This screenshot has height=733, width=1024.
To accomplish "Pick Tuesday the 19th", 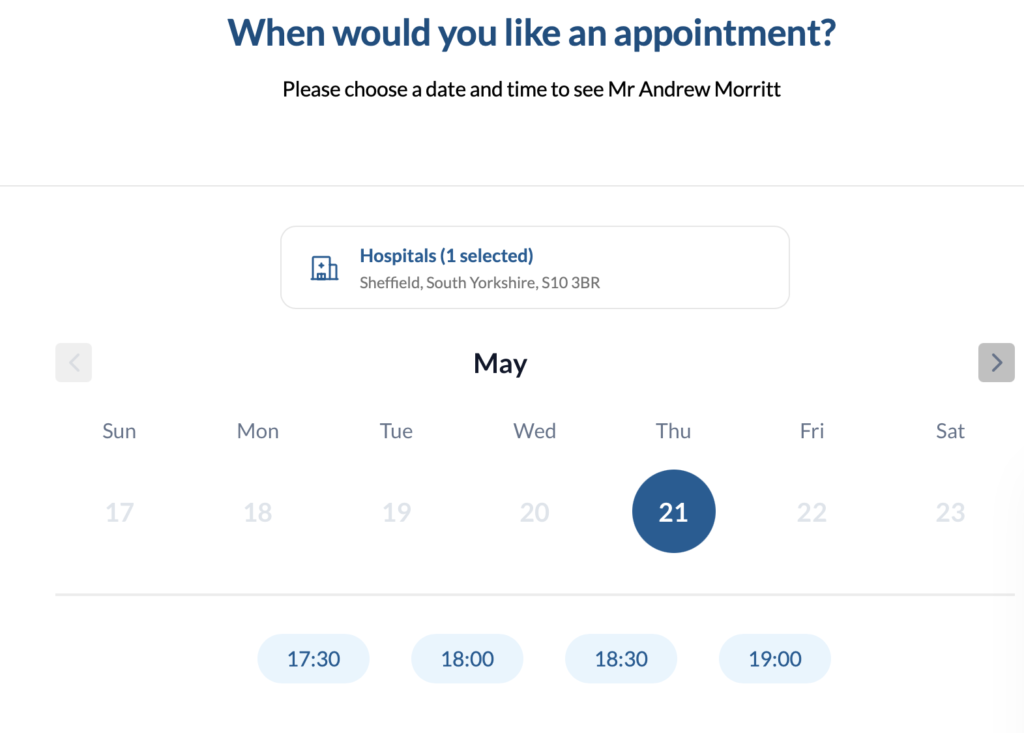I will pyautogui.click(x=396, y=511).
